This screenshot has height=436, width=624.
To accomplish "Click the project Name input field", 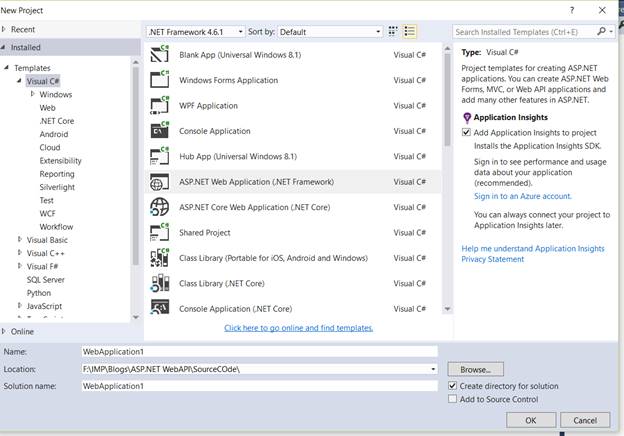I will (x=259, y=351).
